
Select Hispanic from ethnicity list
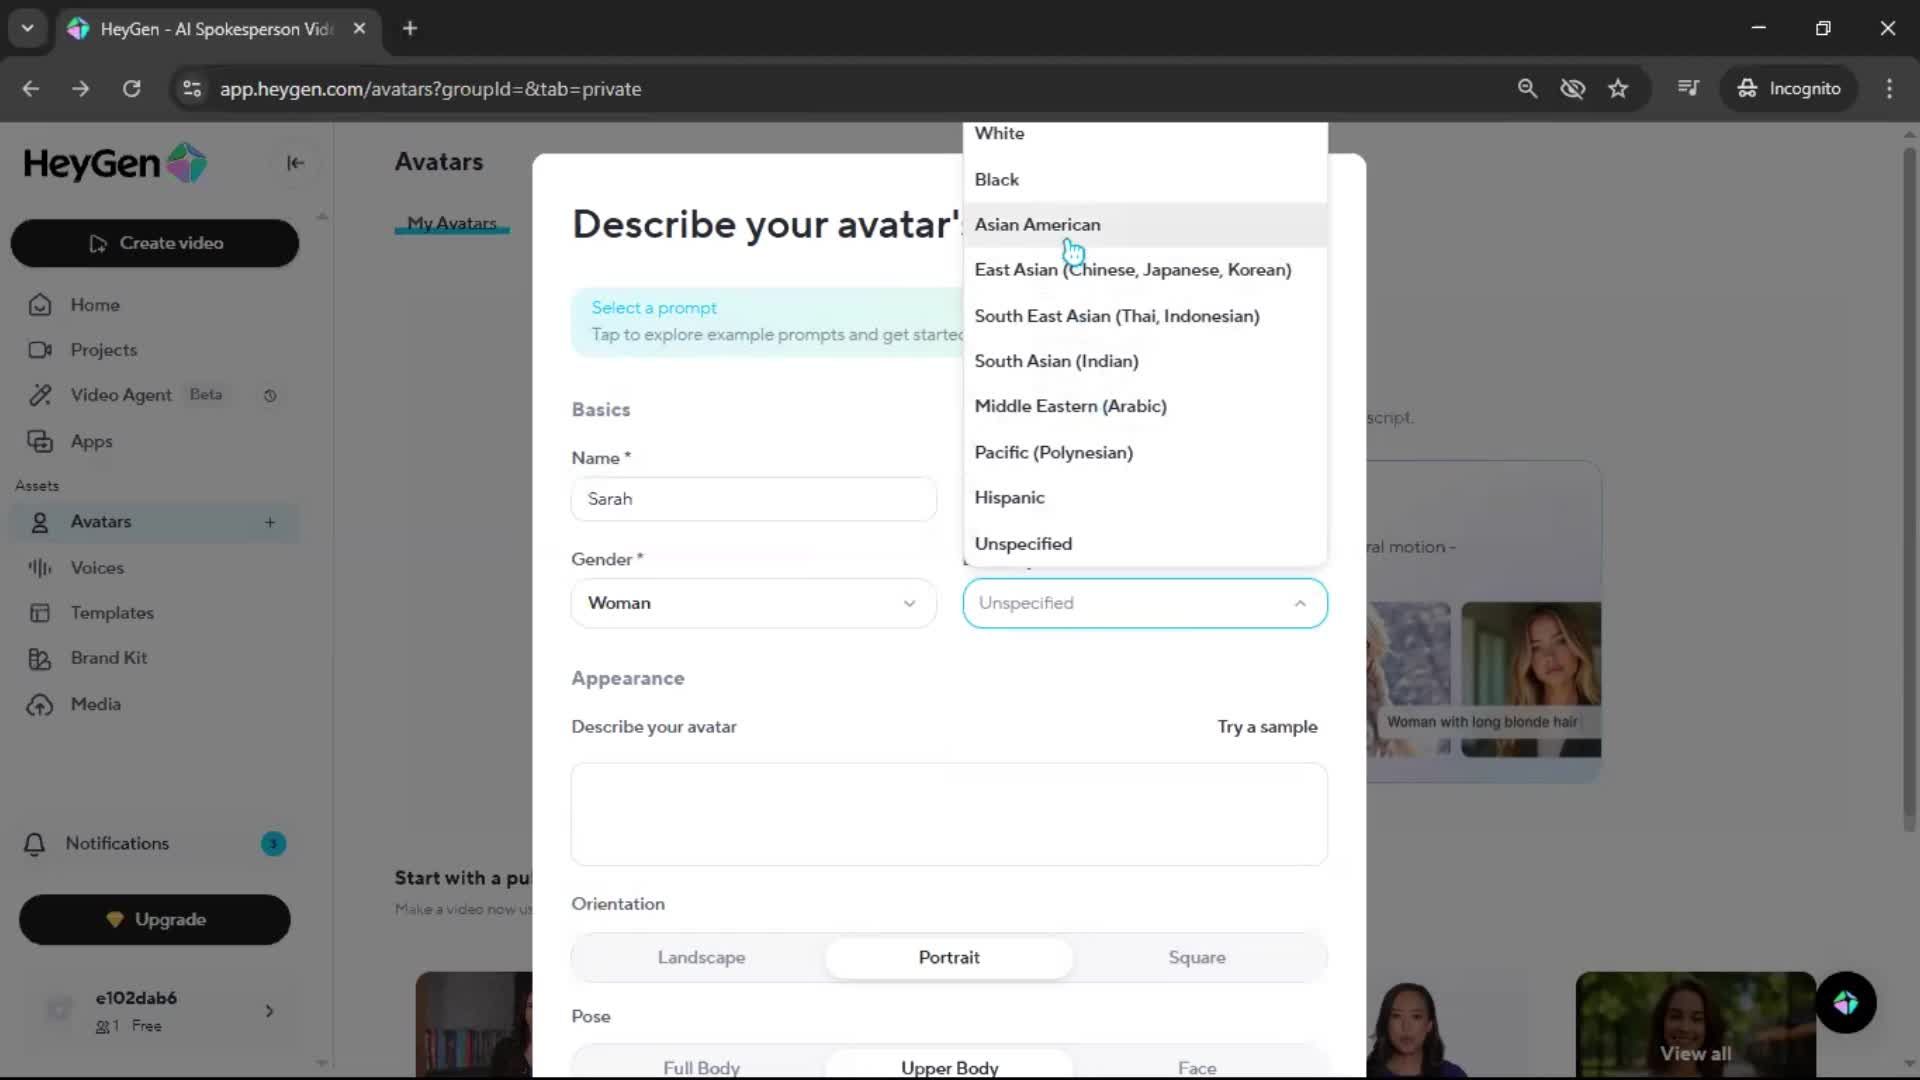1009,498
